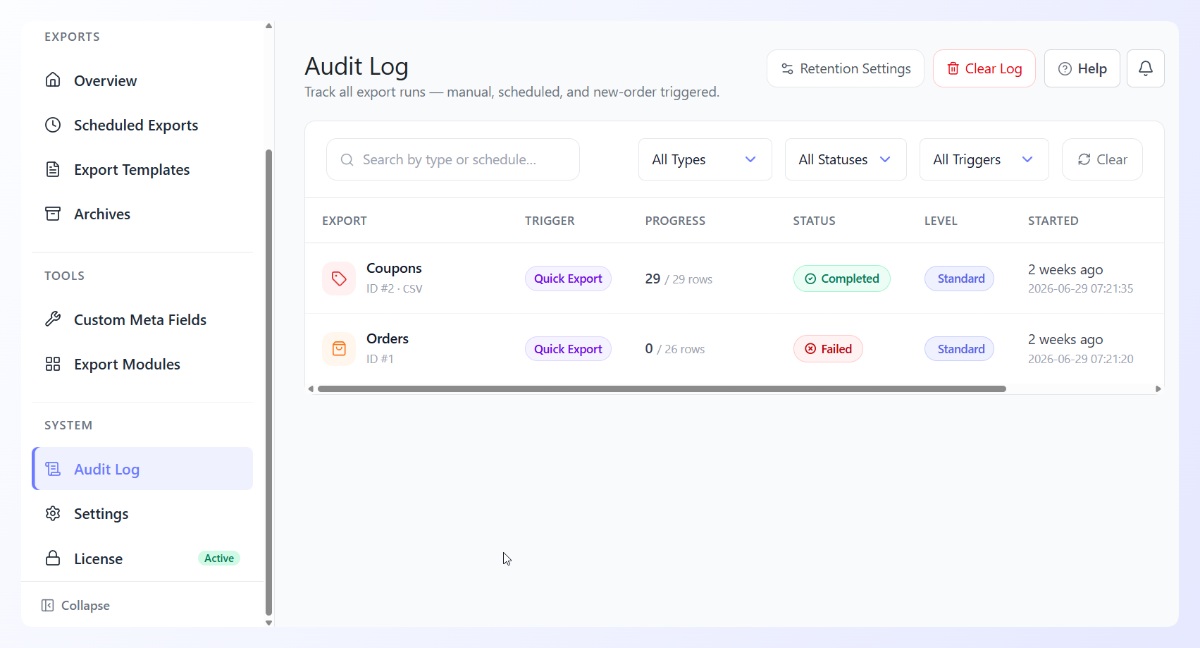Click the STATUS column header
The height and width of the screenshot is (648, 1200).
[x=814, y=221]
